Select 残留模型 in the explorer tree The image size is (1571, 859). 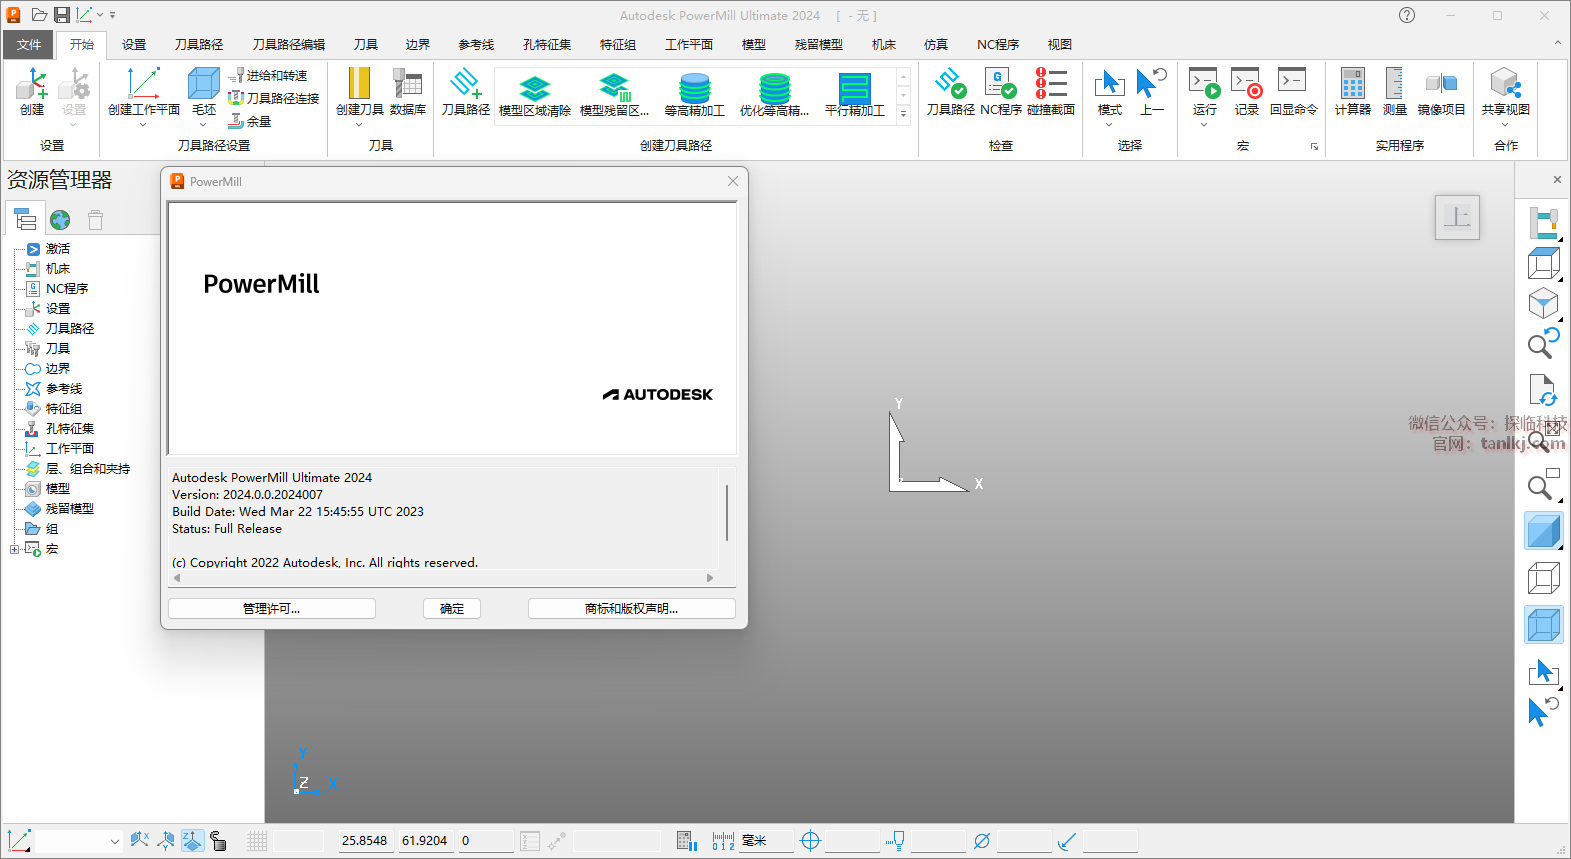point(69,509)
